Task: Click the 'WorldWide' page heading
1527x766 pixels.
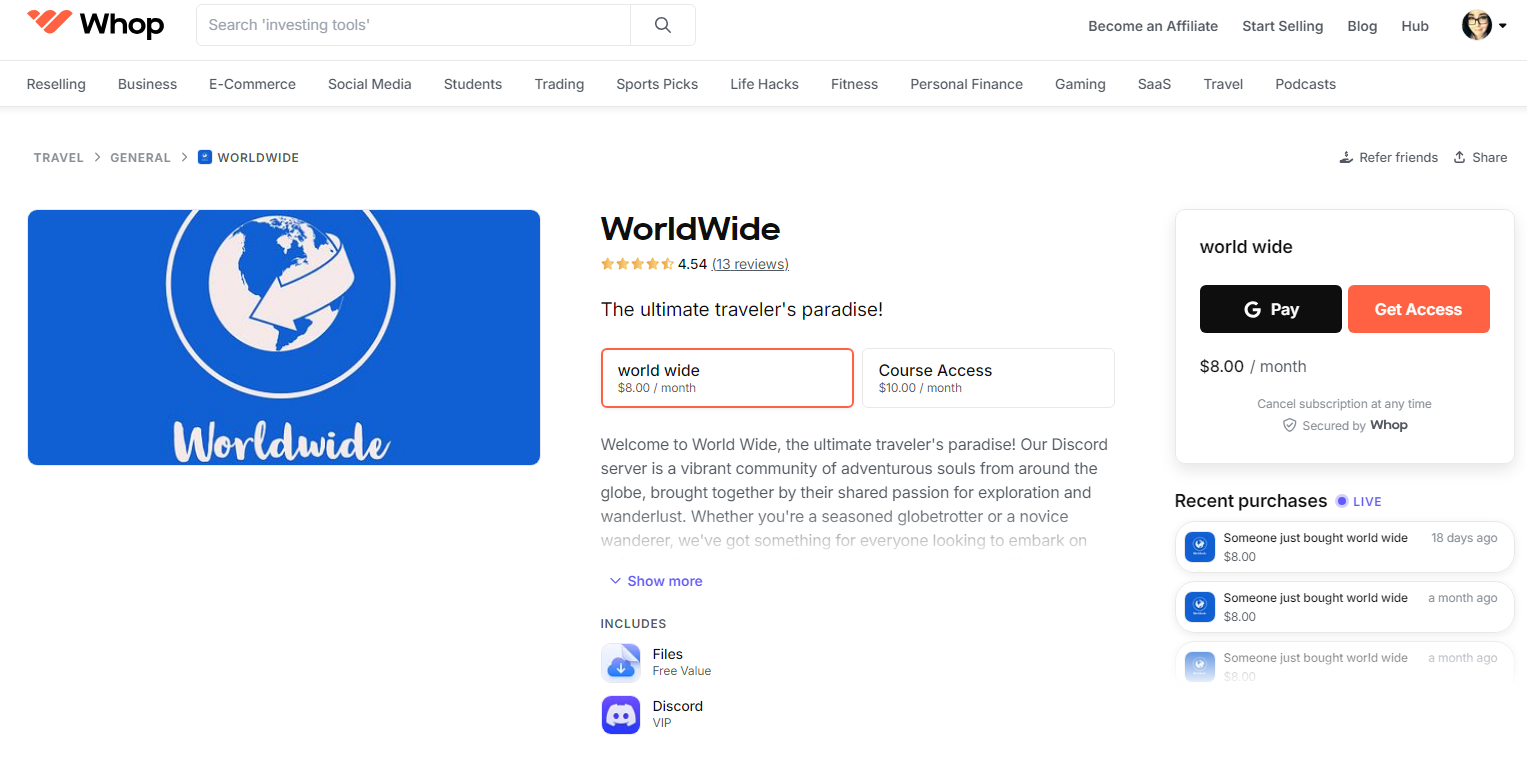Action: coord(690,229)
